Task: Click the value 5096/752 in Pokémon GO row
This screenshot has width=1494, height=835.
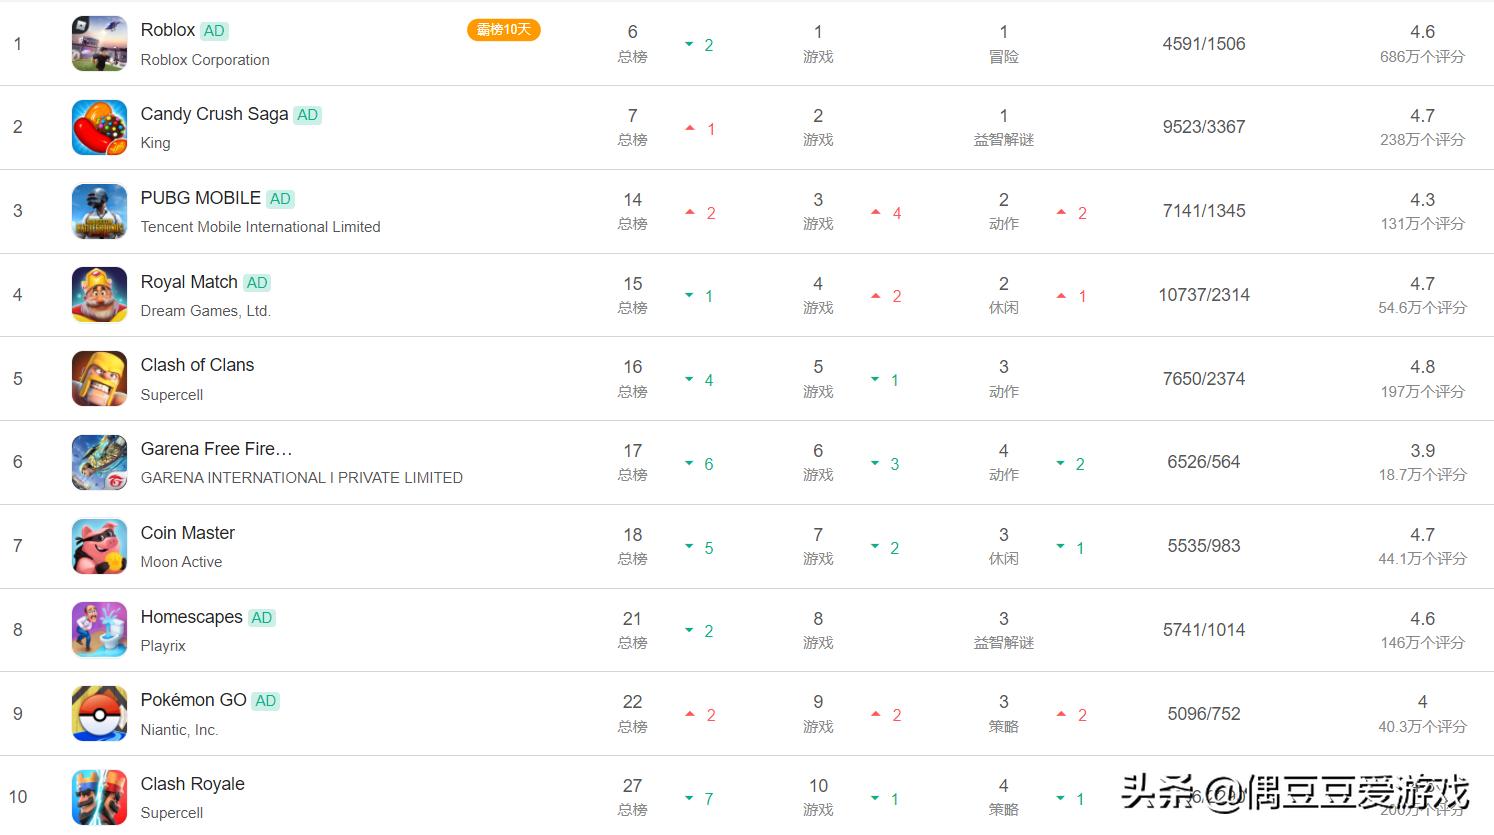Action: 1204,714
